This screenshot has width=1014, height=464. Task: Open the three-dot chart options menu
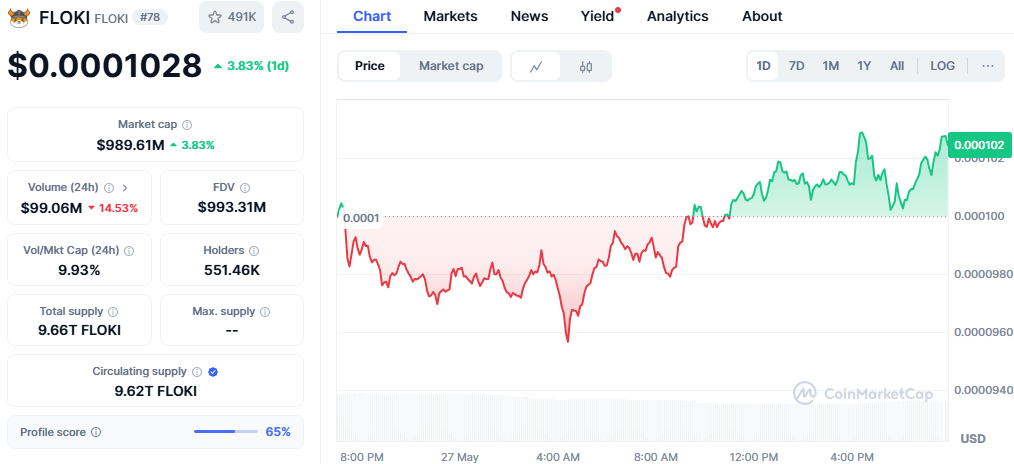pos(987,66)
